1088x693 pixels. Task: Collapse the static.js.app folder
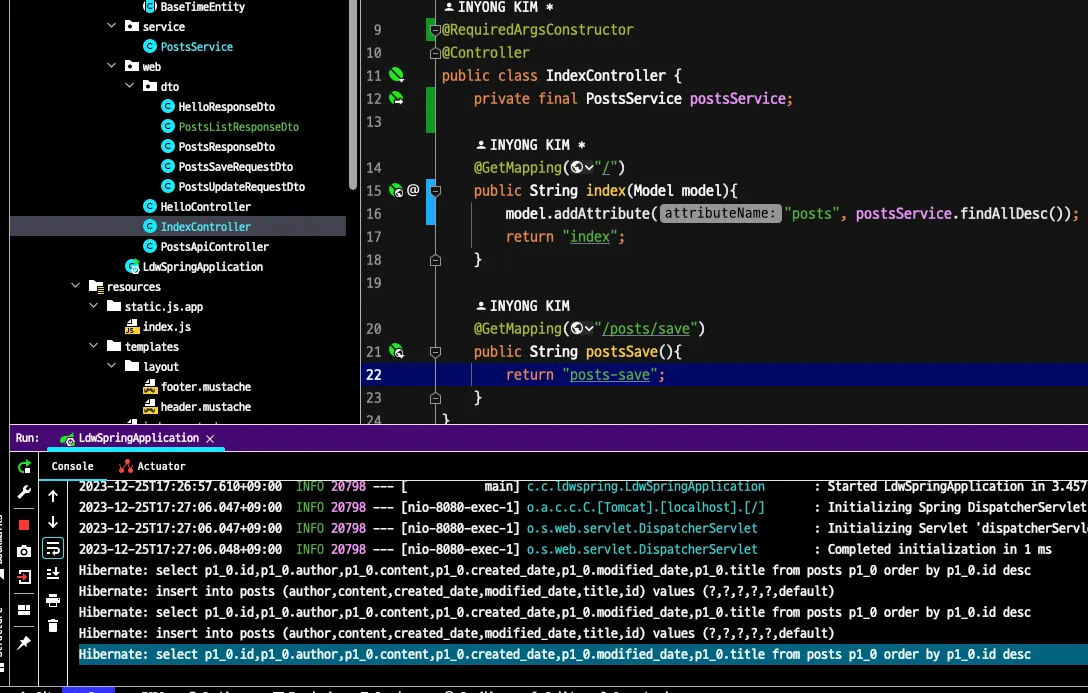click(94, 306)
